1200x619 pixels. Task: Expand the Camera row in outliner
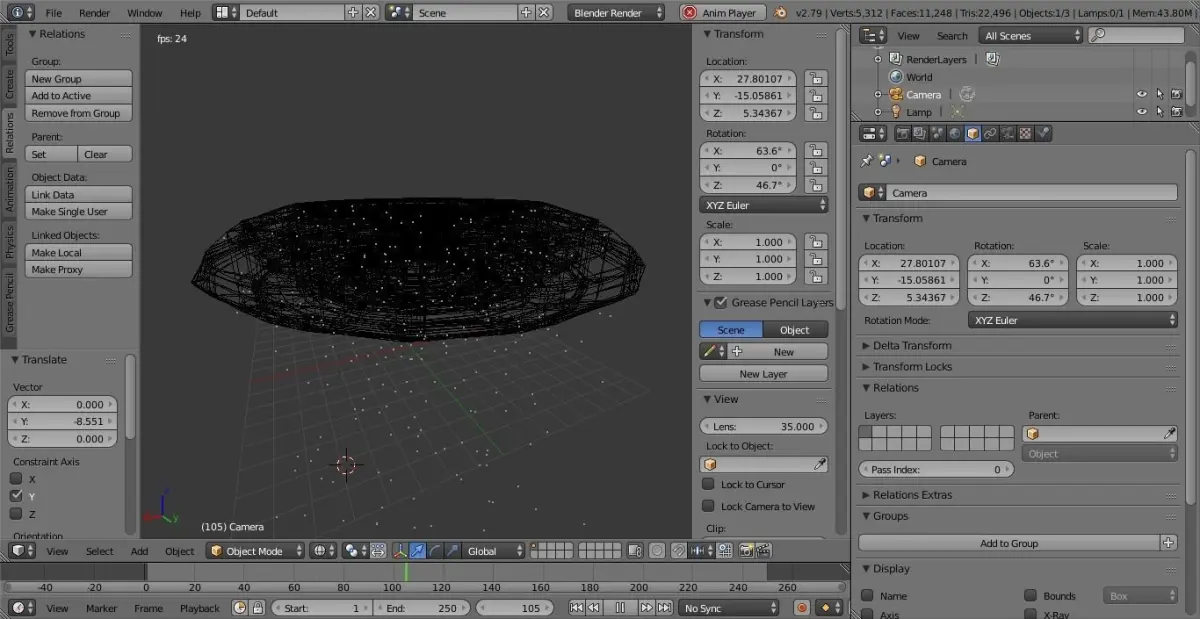point(878,95)
